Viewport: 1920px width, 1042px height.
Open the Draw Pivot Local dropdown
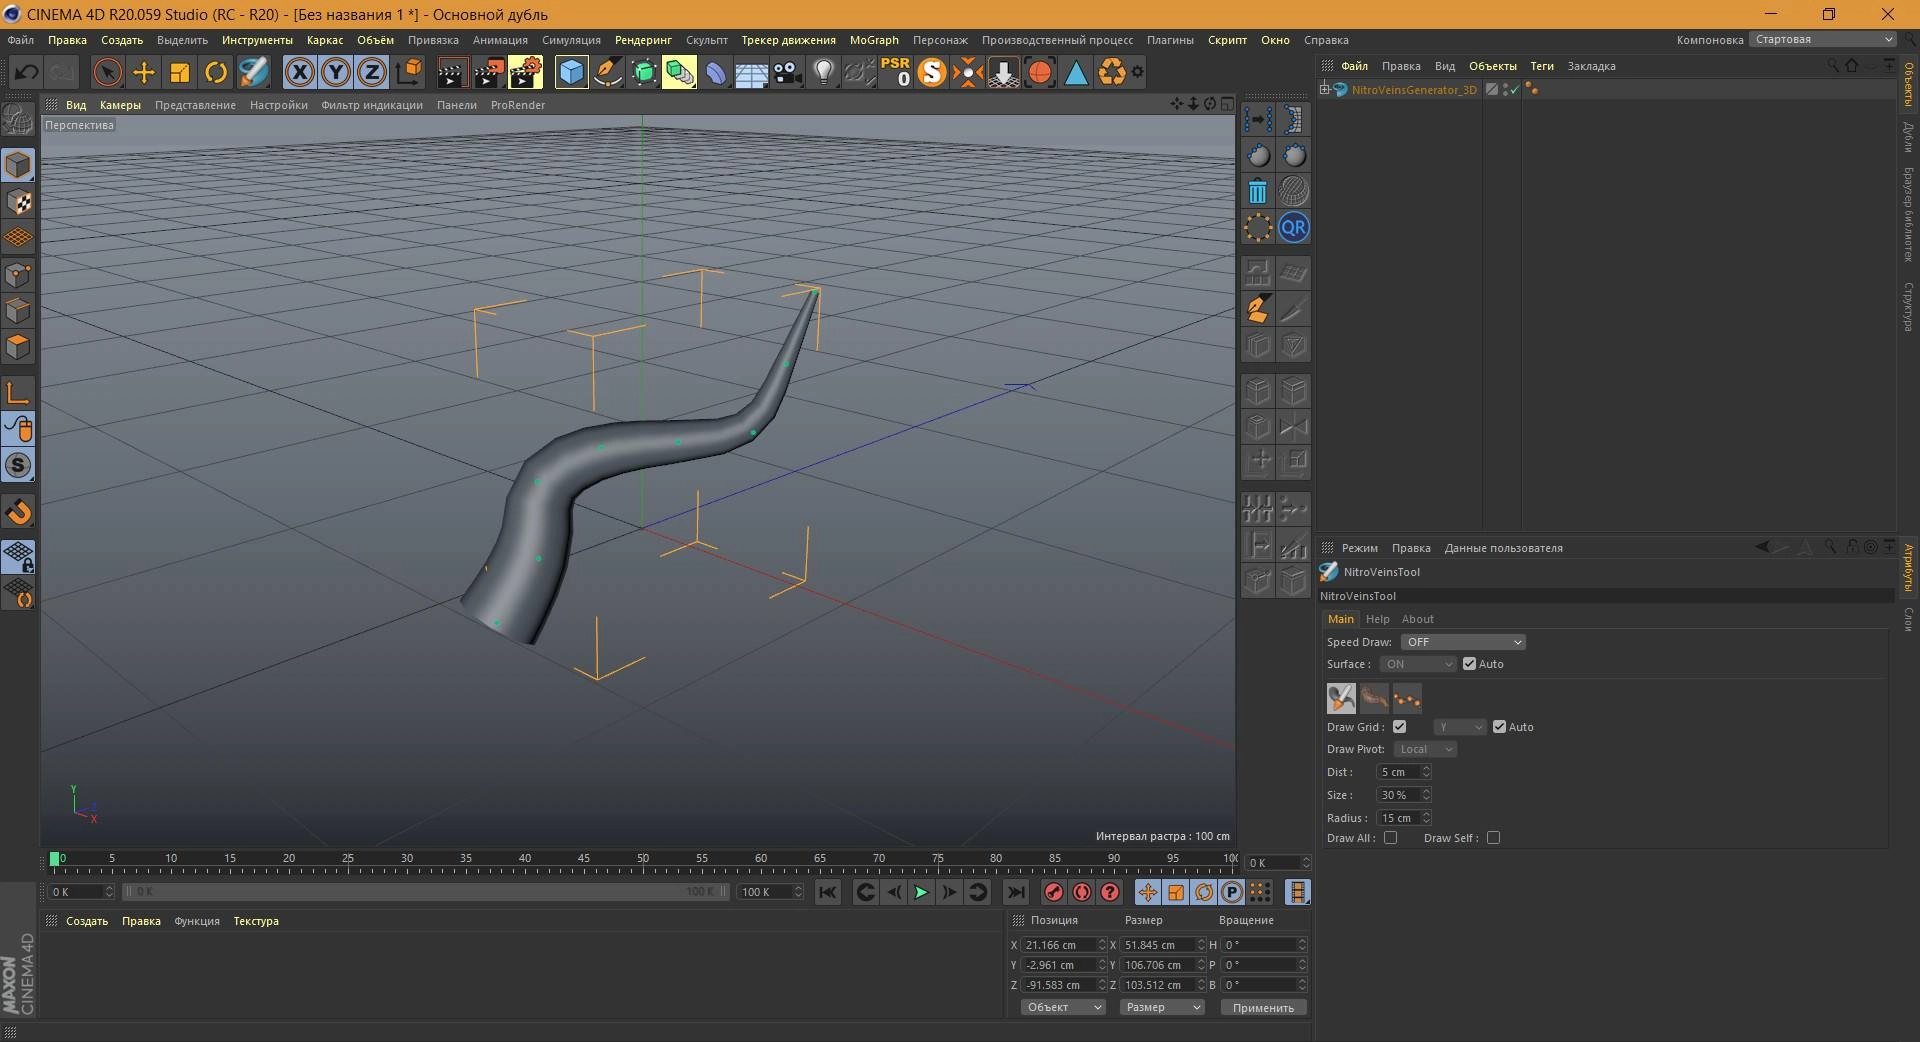[1425, 749]
